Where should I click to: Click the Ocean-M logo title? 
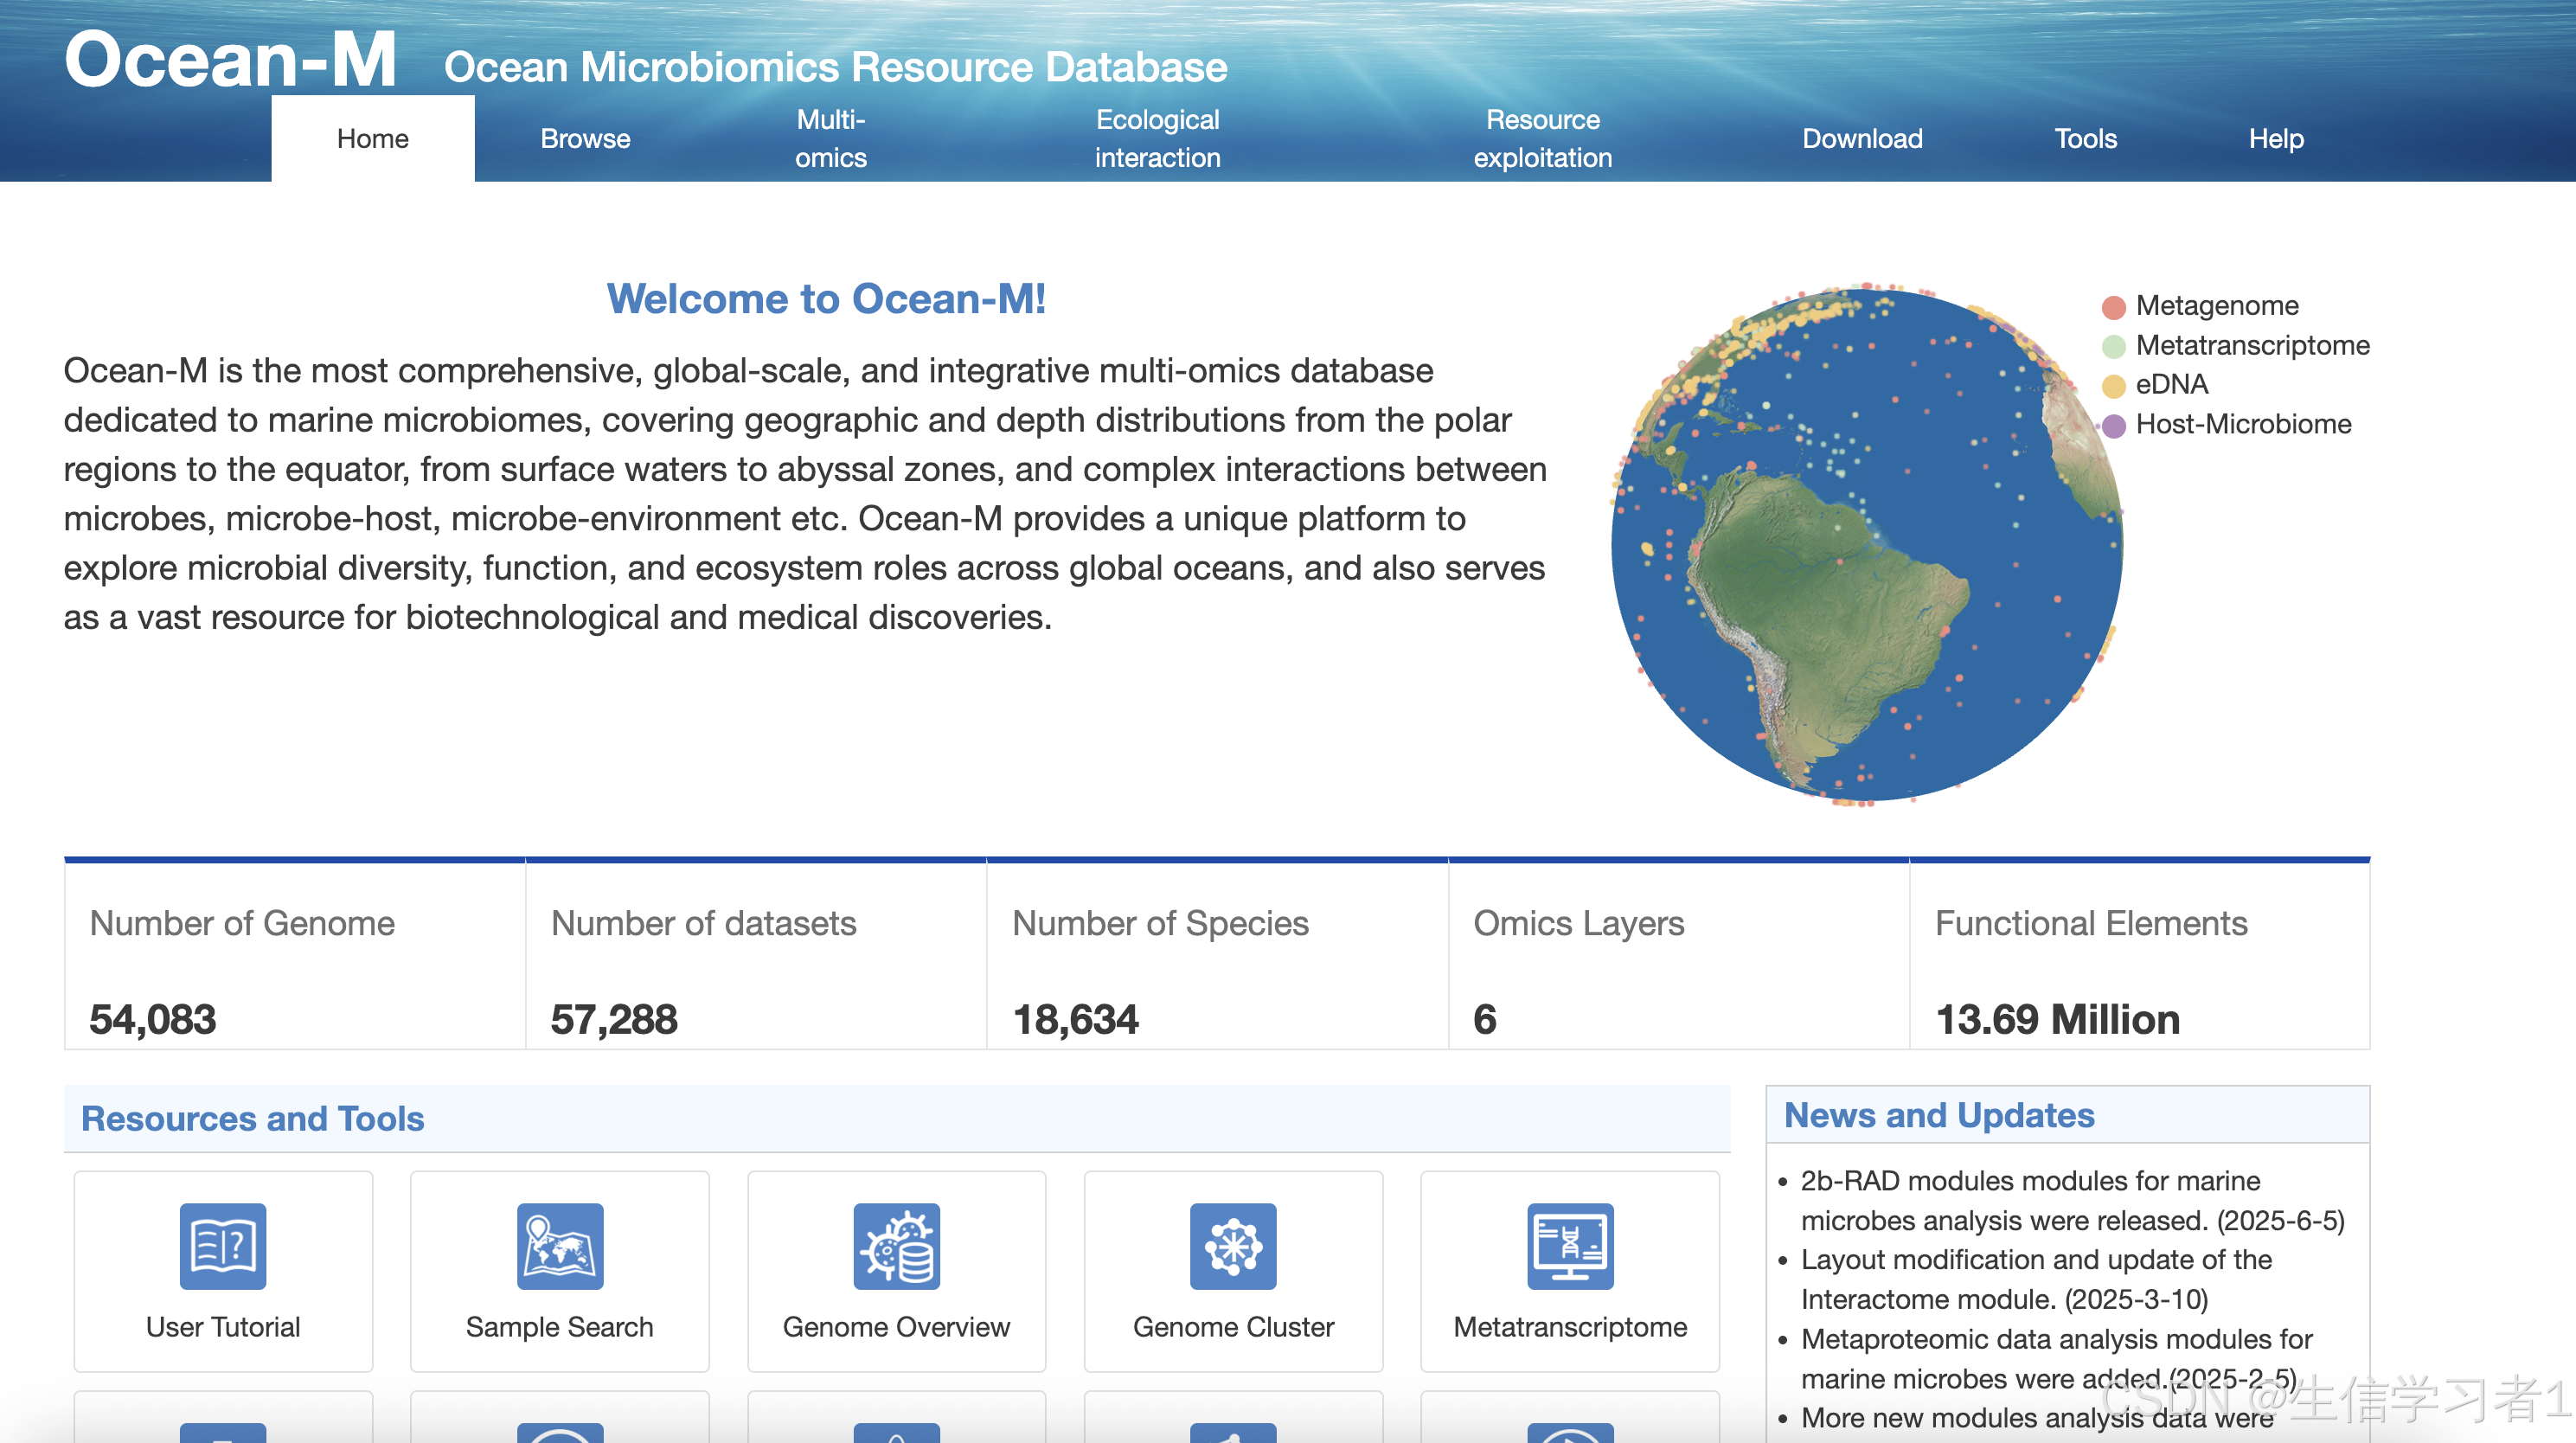[x=231, y=60]
